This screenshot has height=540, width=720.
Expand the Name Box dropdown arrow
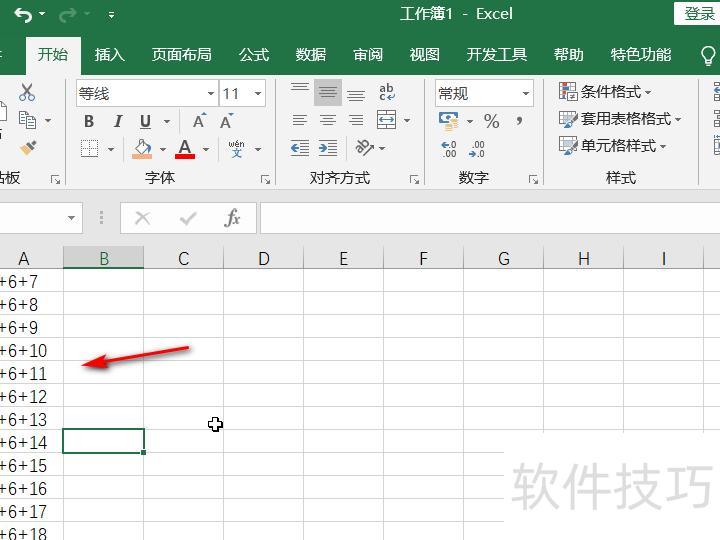point(72,218)
